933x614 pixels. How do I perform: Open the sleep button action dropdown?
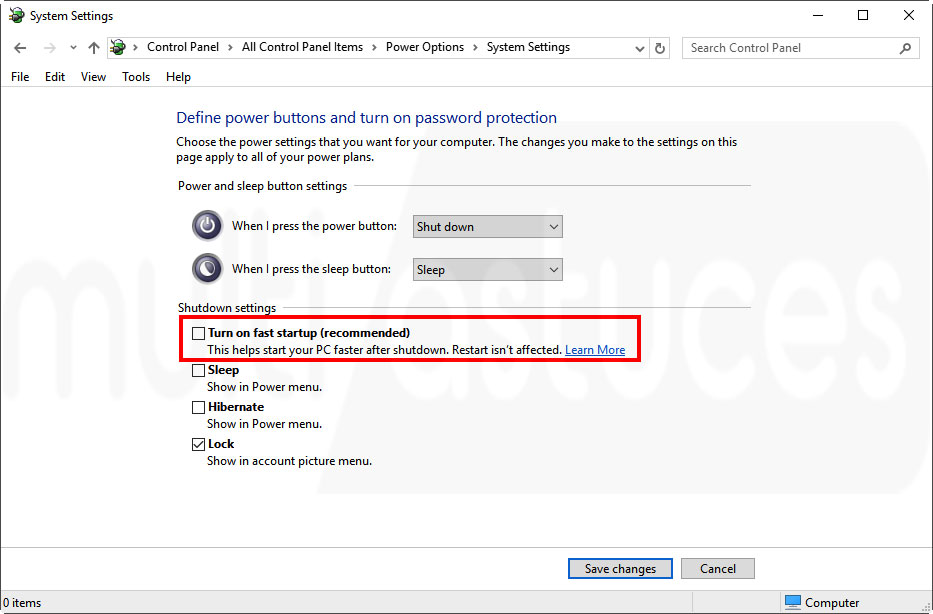coord(487,270)
